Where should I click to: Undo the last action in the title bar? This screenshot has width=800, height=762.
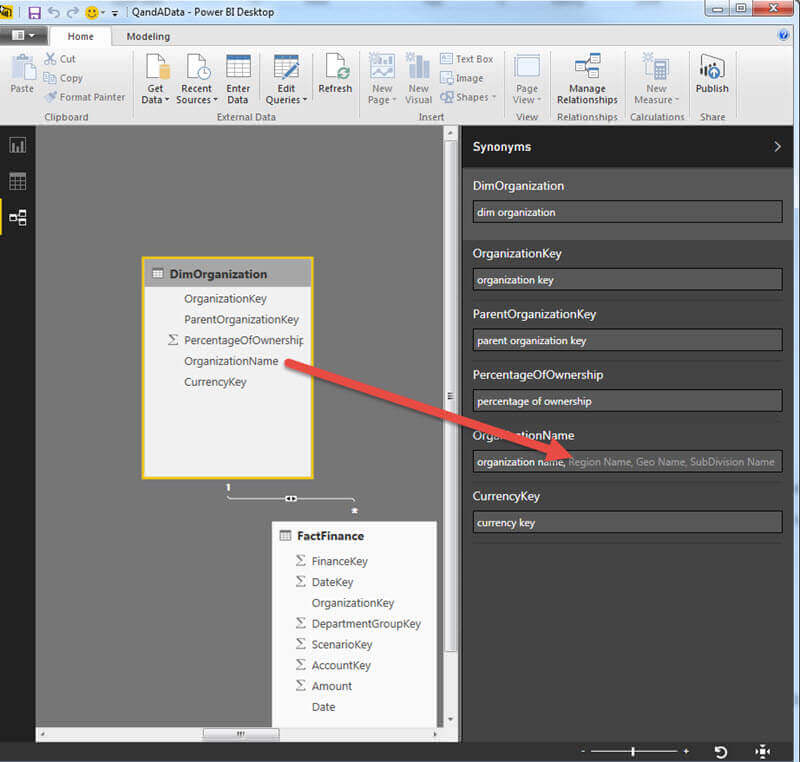coord(54,12)
